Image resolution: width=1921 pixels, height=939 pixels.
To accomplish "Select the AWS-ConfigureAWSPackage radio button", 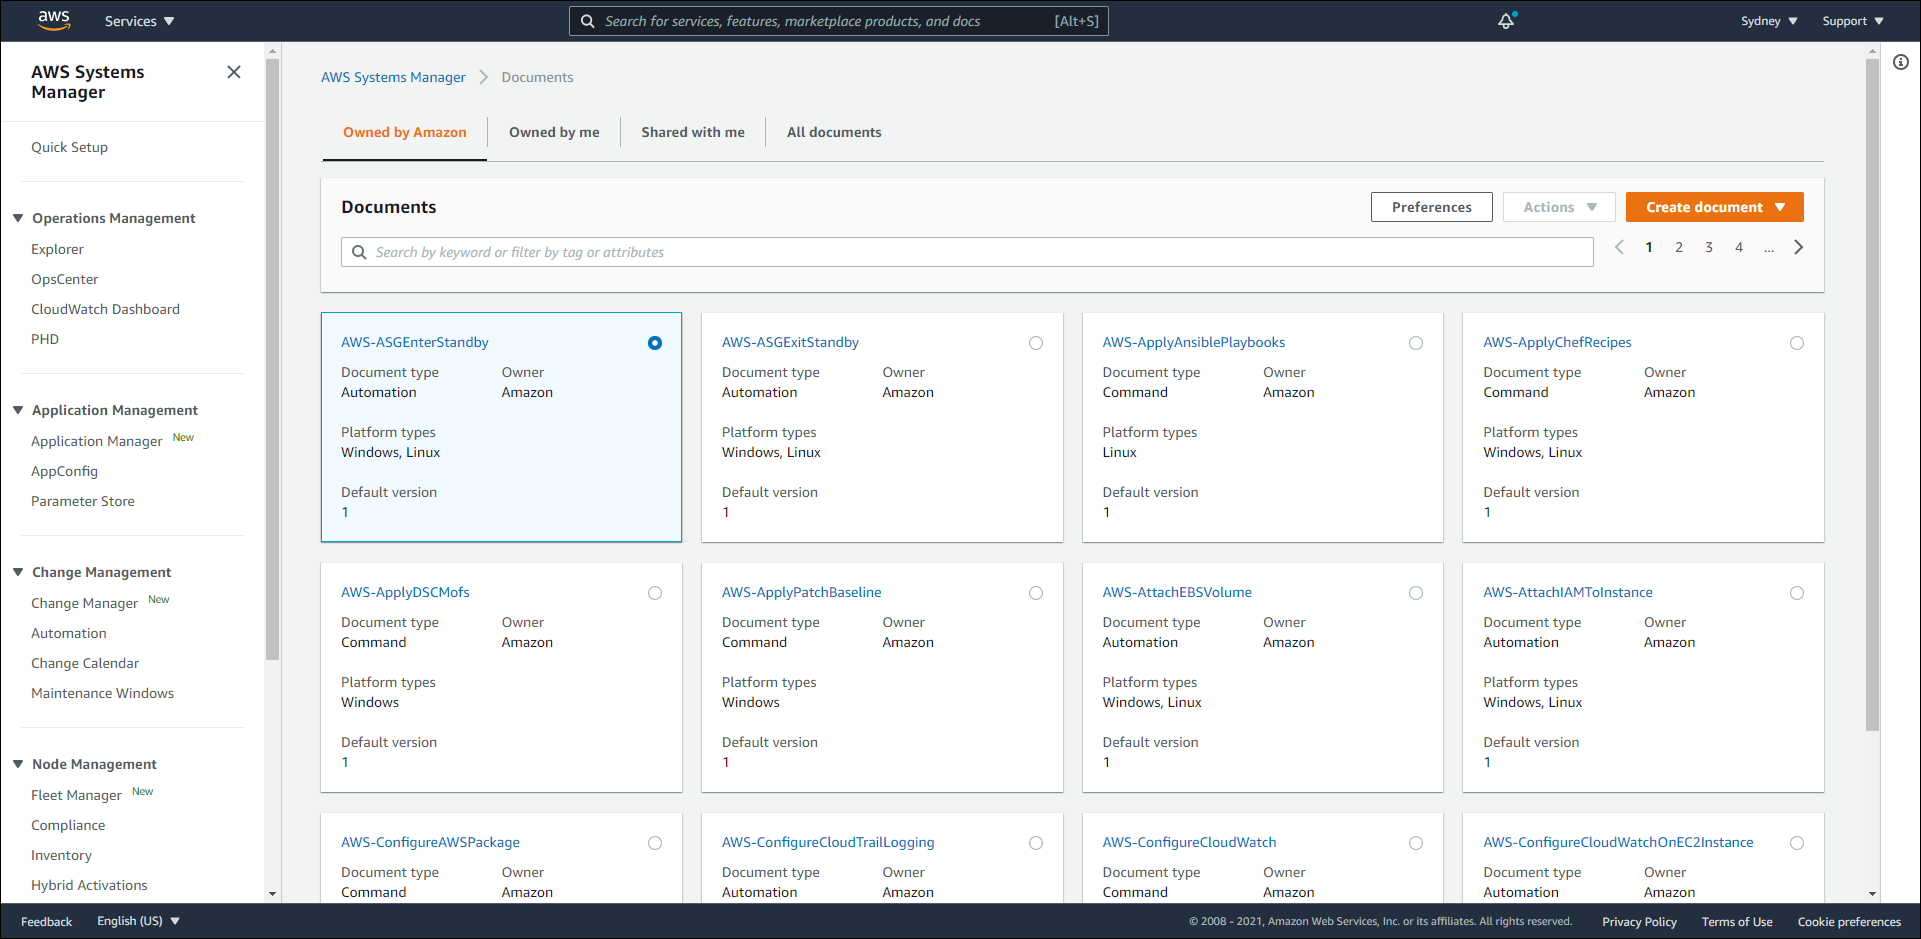I will (655, 843).
